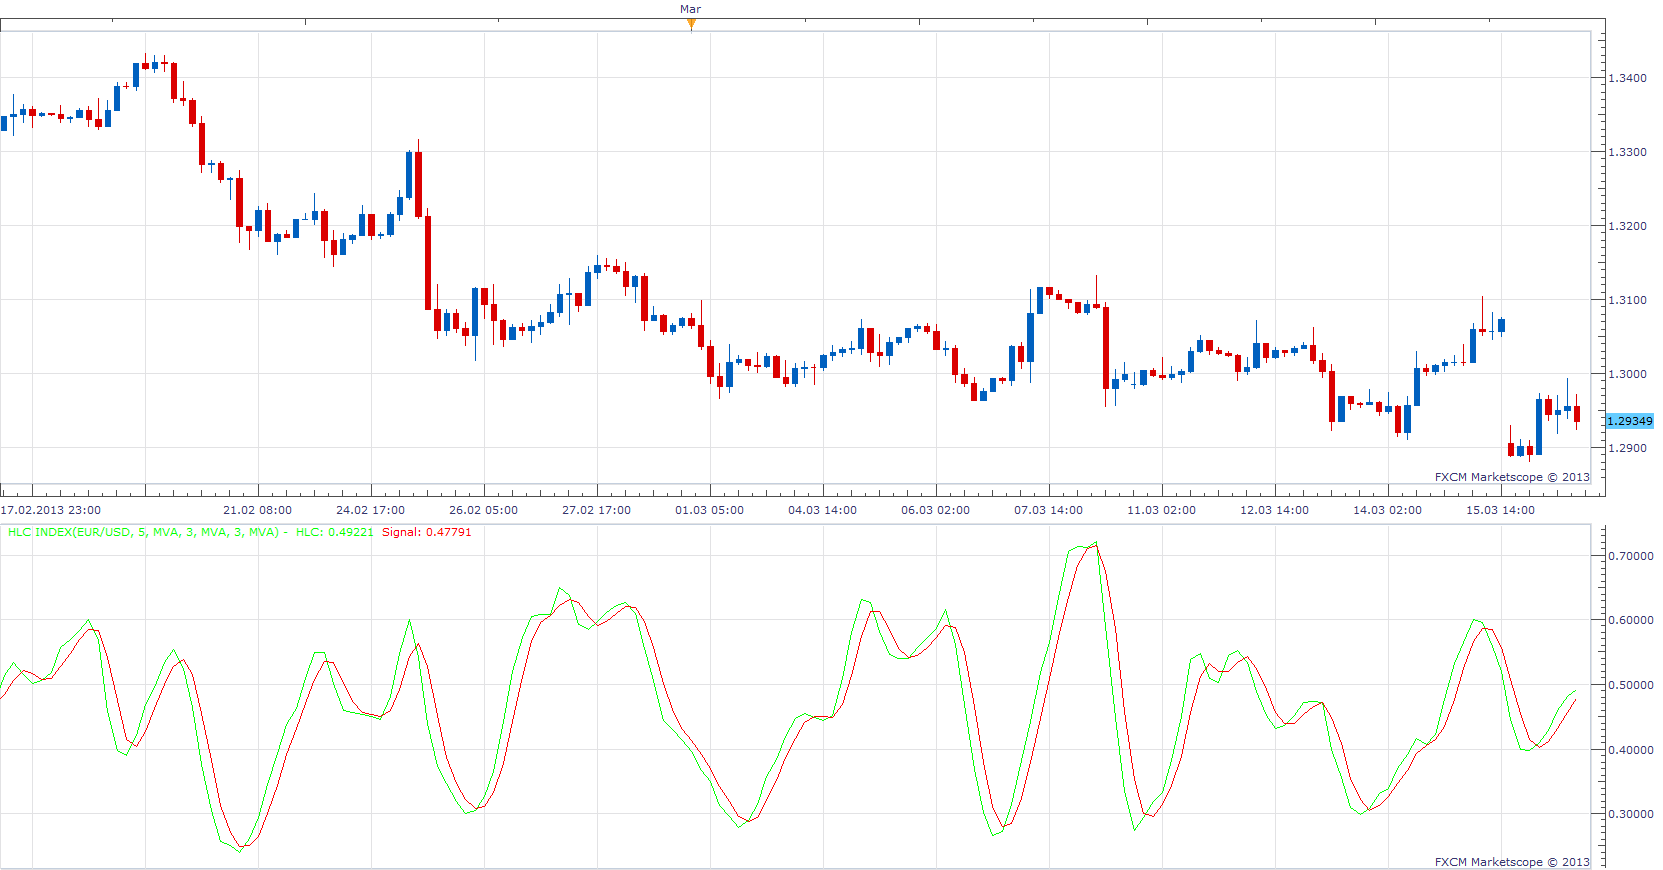Click the 12.03 14:00 time label
This screenshot has height=870, width=1663.
[1275, 510]
